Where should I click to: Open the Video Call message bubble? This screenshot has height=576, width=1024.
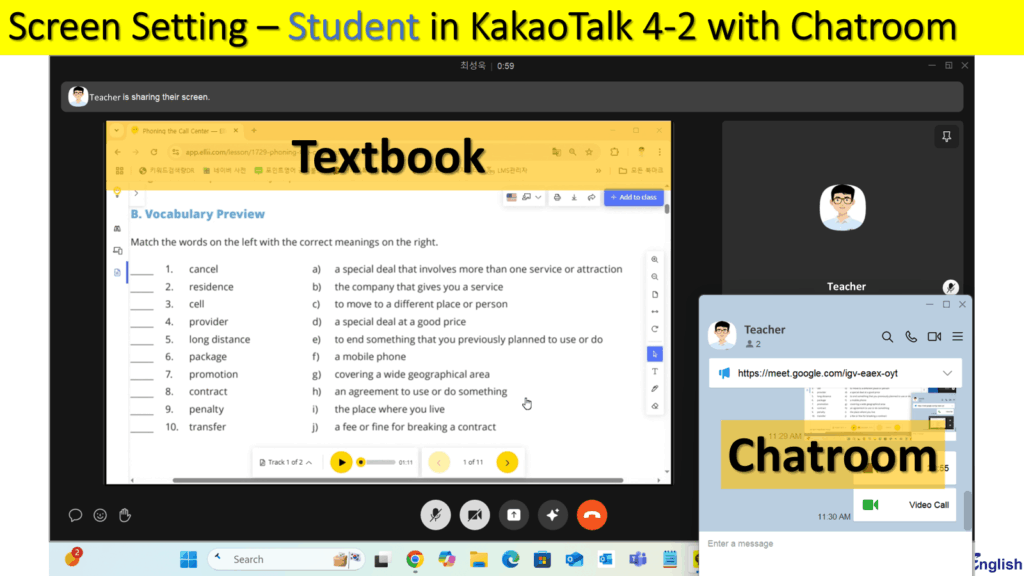point(904,505)
